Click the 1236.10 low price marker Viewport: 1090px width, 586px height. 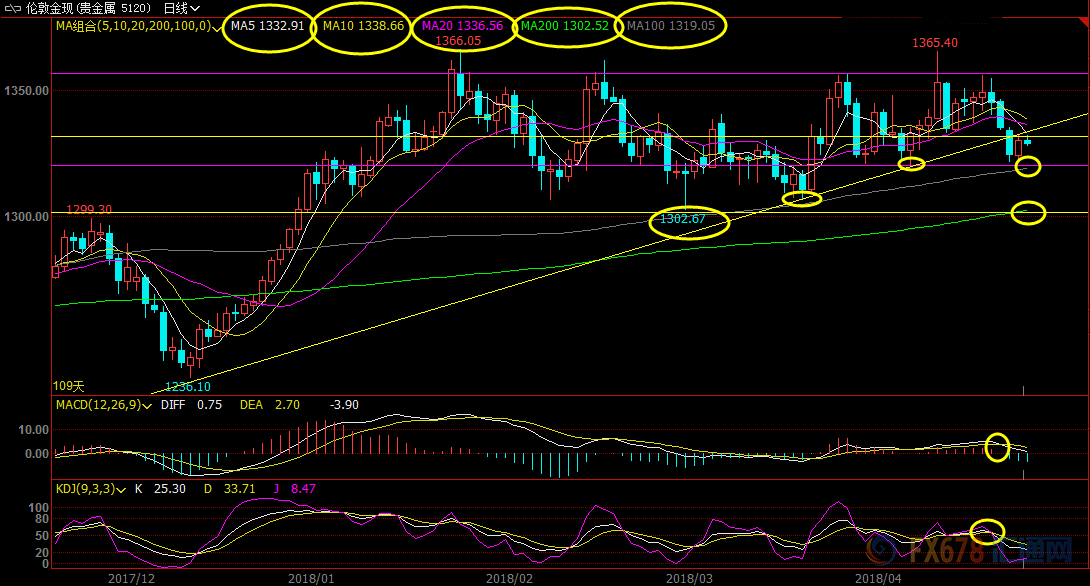[188, 386]
